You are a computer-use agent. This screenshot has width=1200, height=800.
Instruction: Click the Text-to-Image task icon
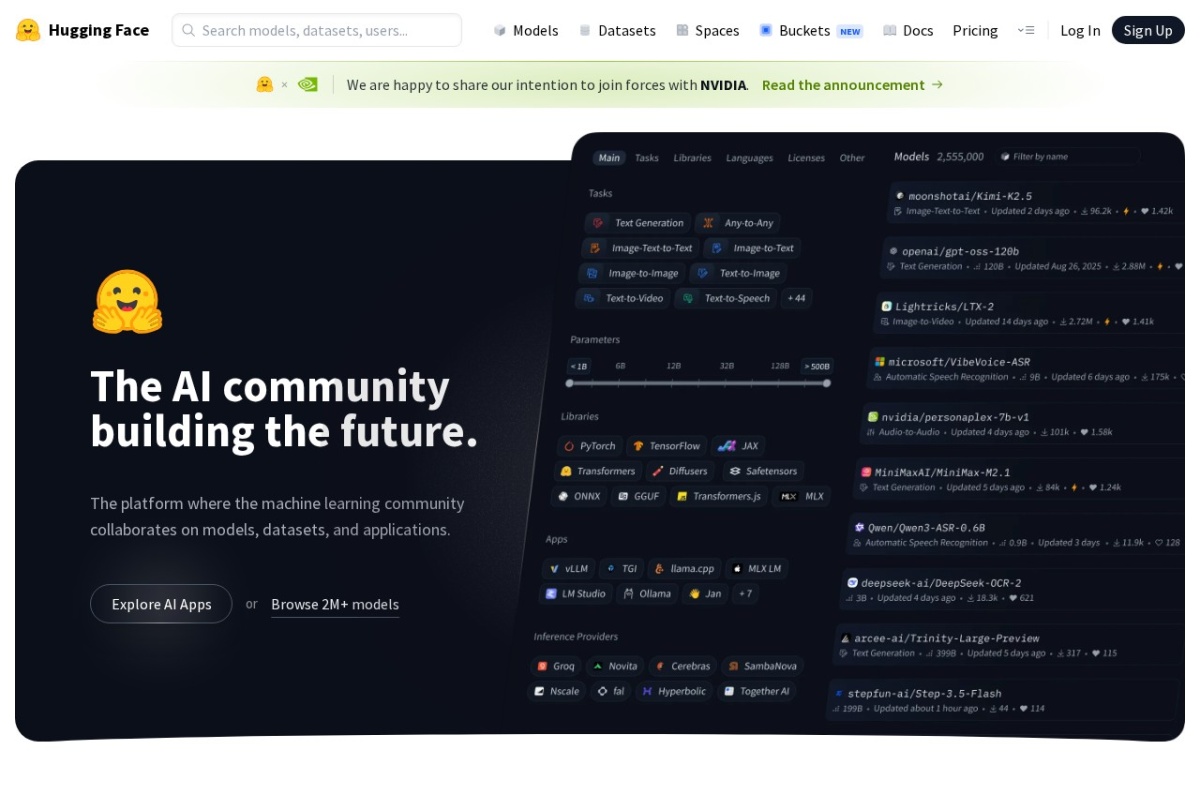[703, 273]
